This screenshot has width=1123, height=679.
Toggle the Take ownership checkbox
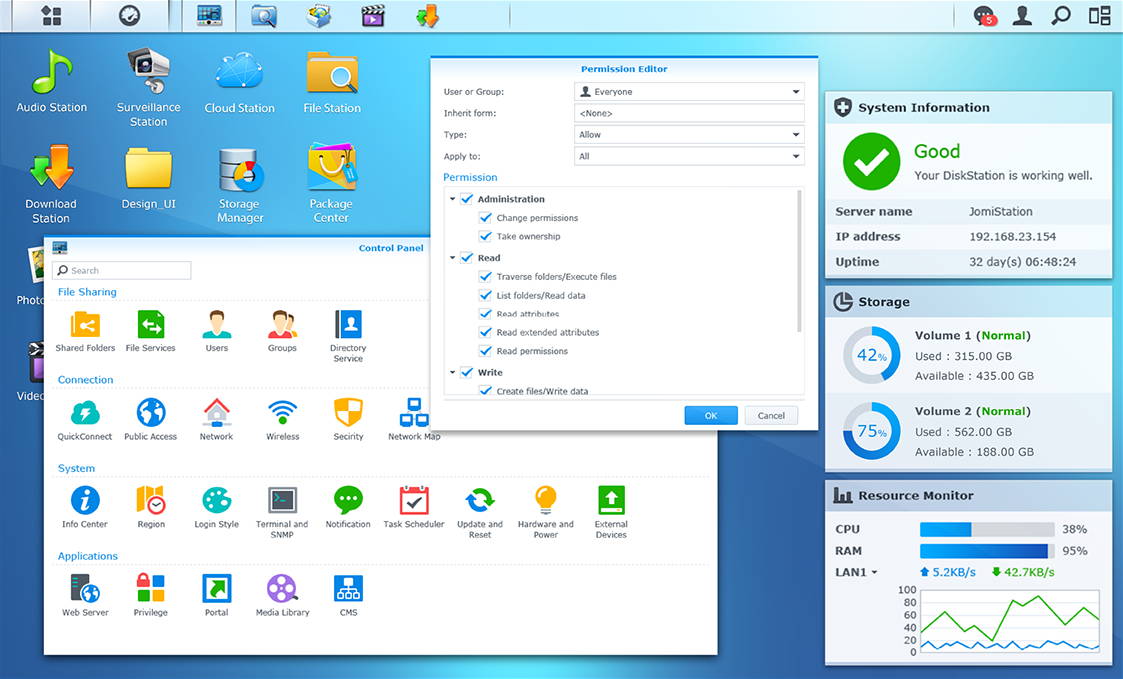[486, 237]
